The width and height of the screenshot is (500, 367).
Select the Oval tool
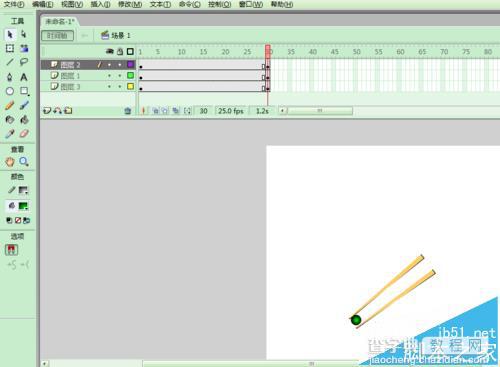click(10, 91)
